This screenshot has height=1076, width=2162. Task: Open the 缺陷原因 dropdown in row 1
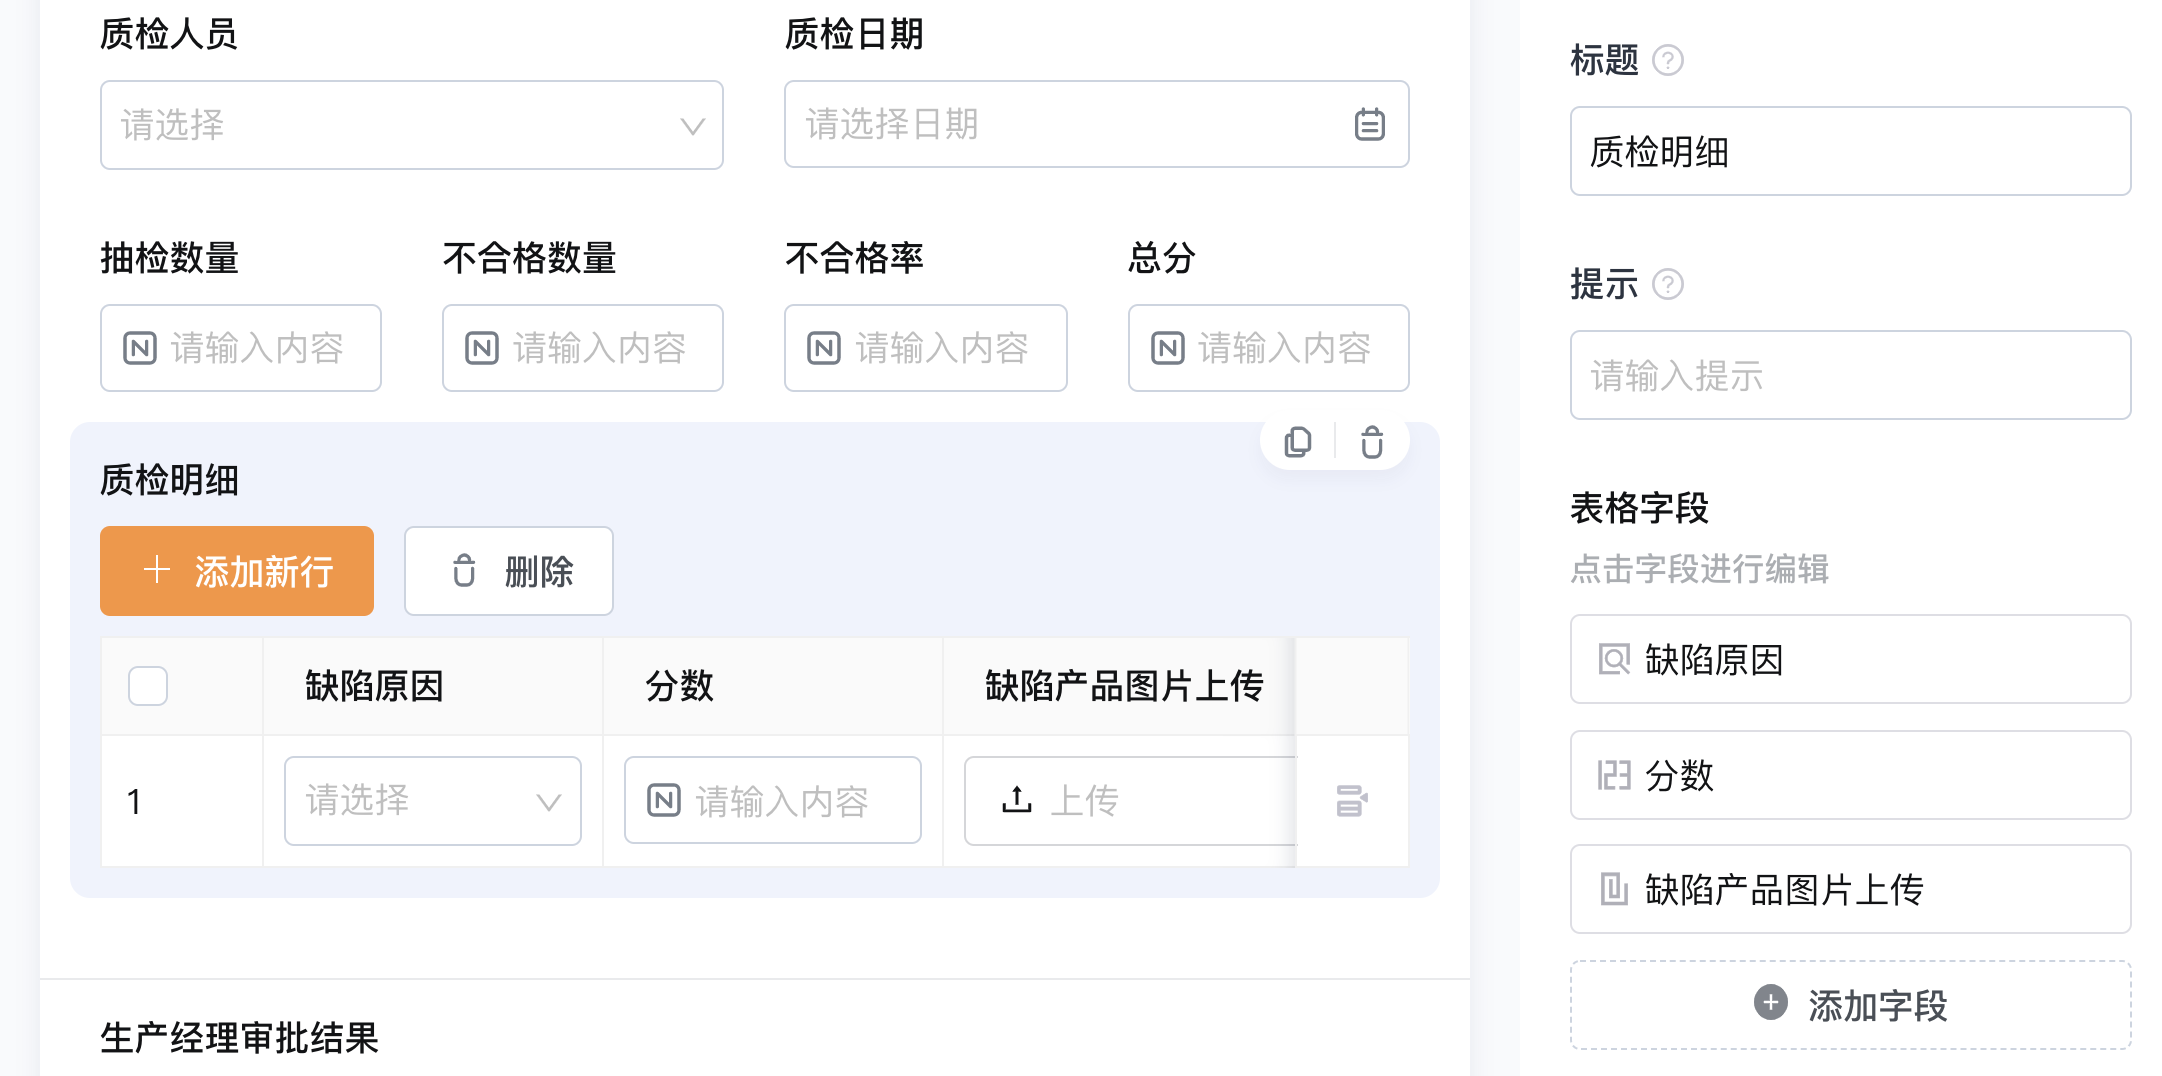(433, 801)
